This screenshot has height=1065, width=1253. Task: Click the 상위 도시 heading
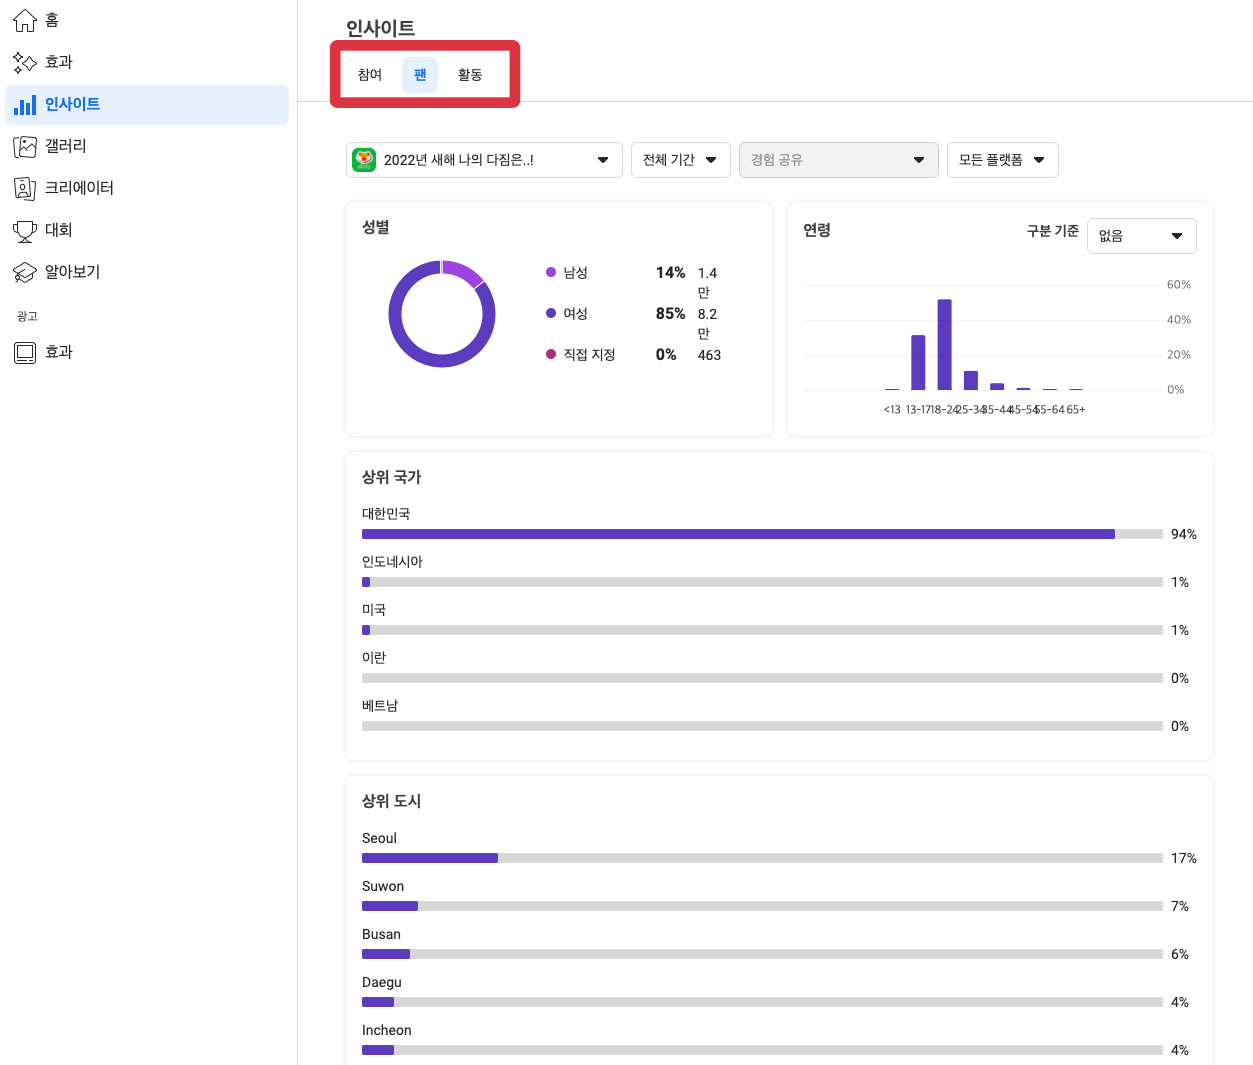pyautogui.click(x=392, y=801)
